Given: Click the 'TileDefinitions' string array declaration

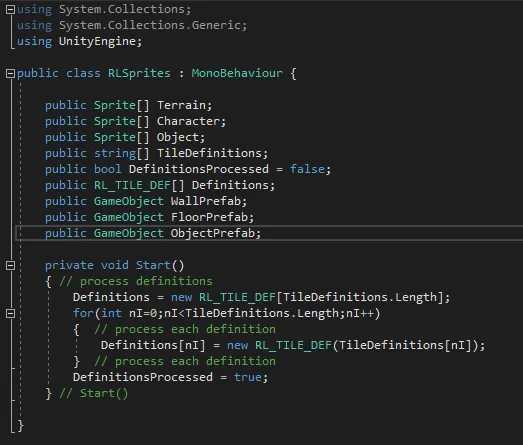Looking at the screenshot, I should click(x=209, y=153).
